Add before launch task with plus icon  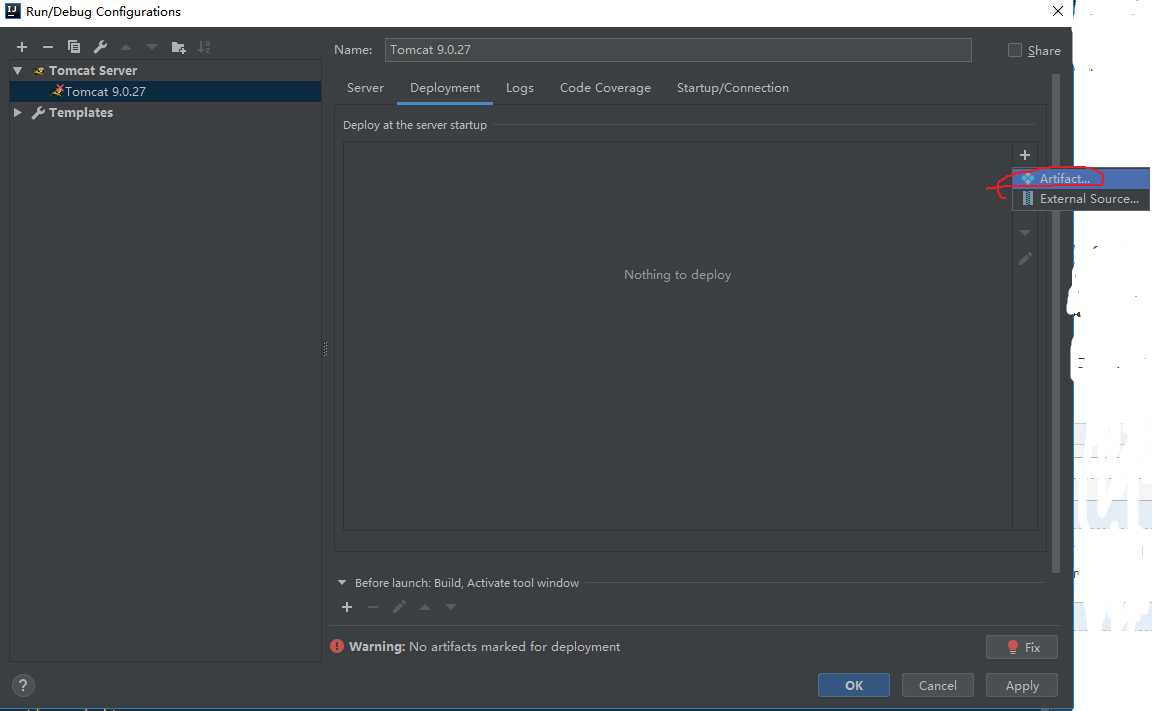coord(347,607)
